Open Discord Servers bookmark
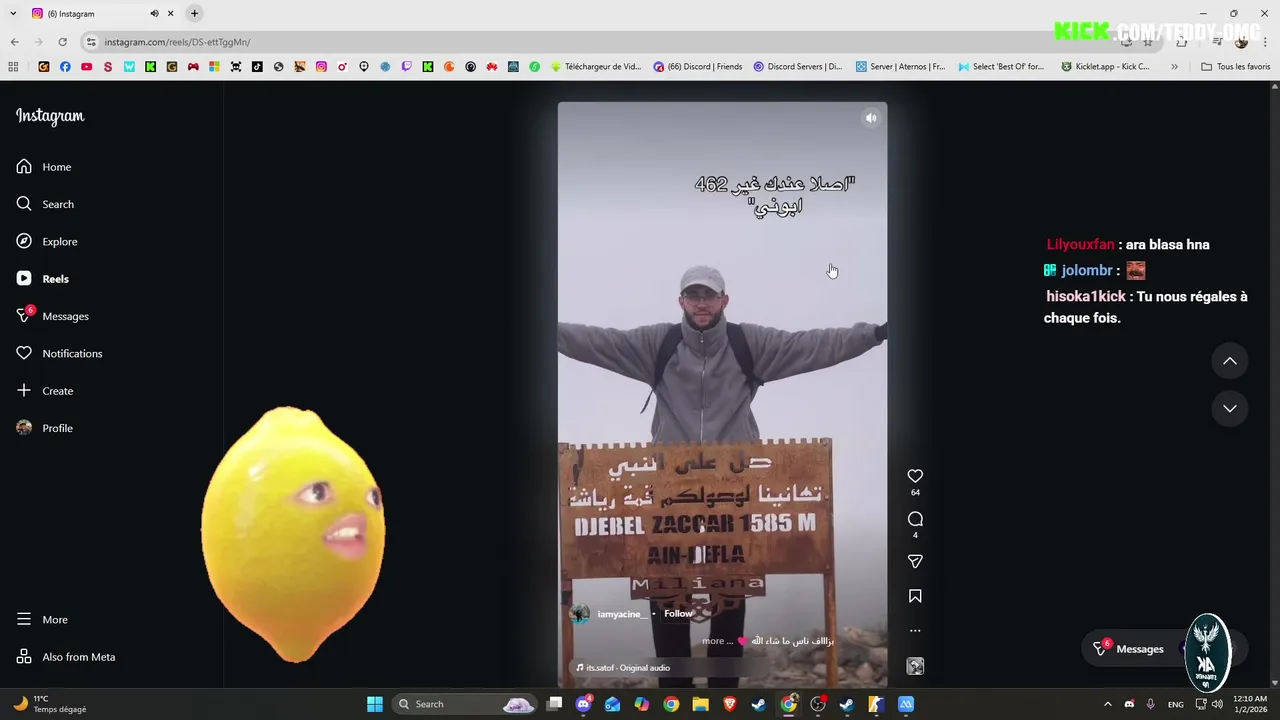The height and width of the screenshot is (720, 1280). 798,67
